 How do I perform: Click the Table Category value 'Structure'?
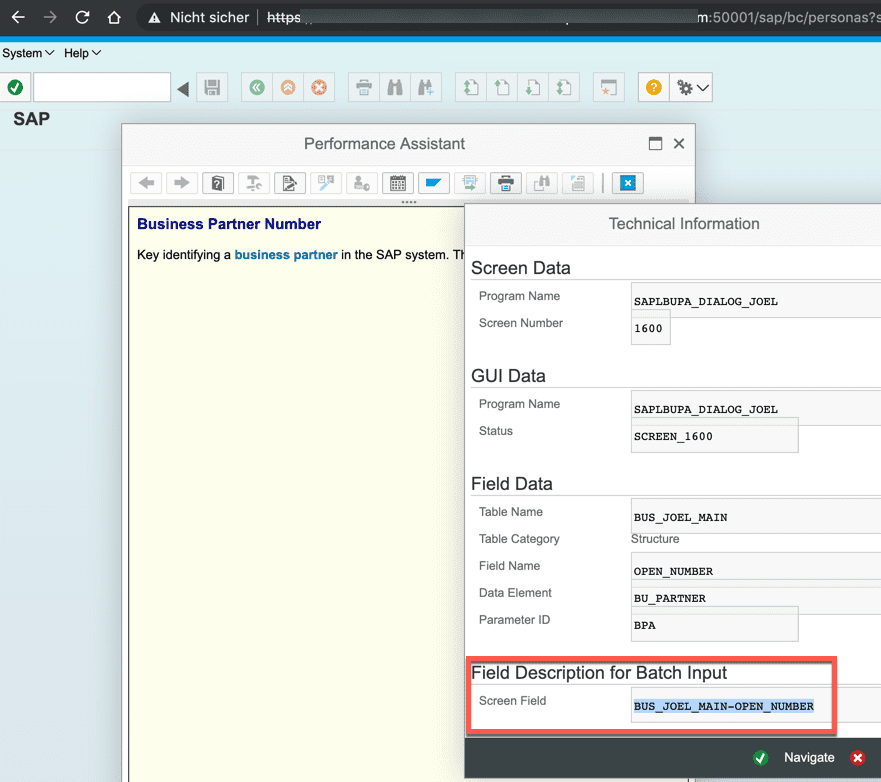[x=655, y=539]
